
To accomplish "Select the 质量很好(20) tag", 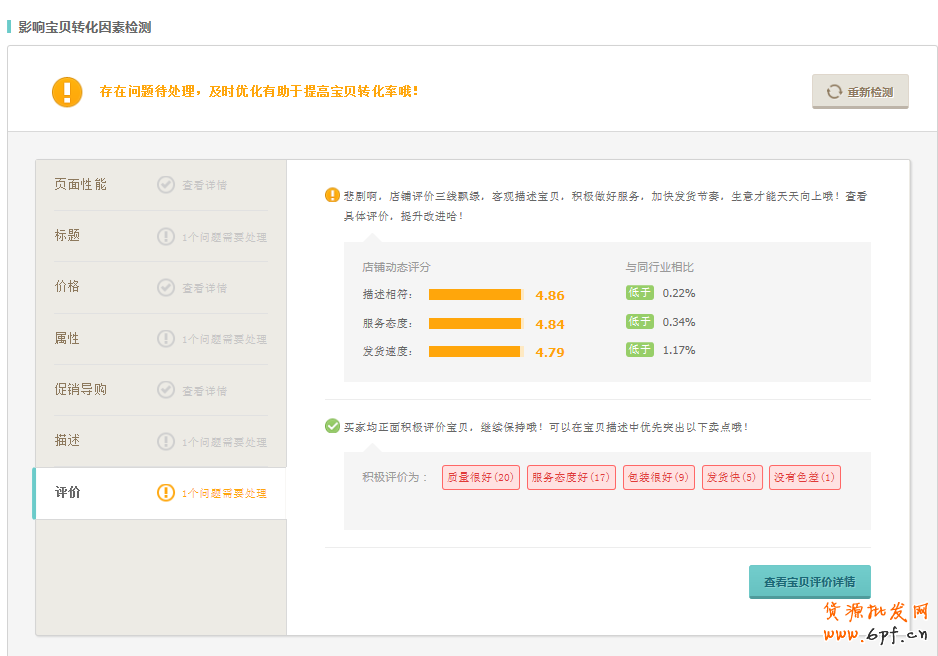I will coord(480,478).
